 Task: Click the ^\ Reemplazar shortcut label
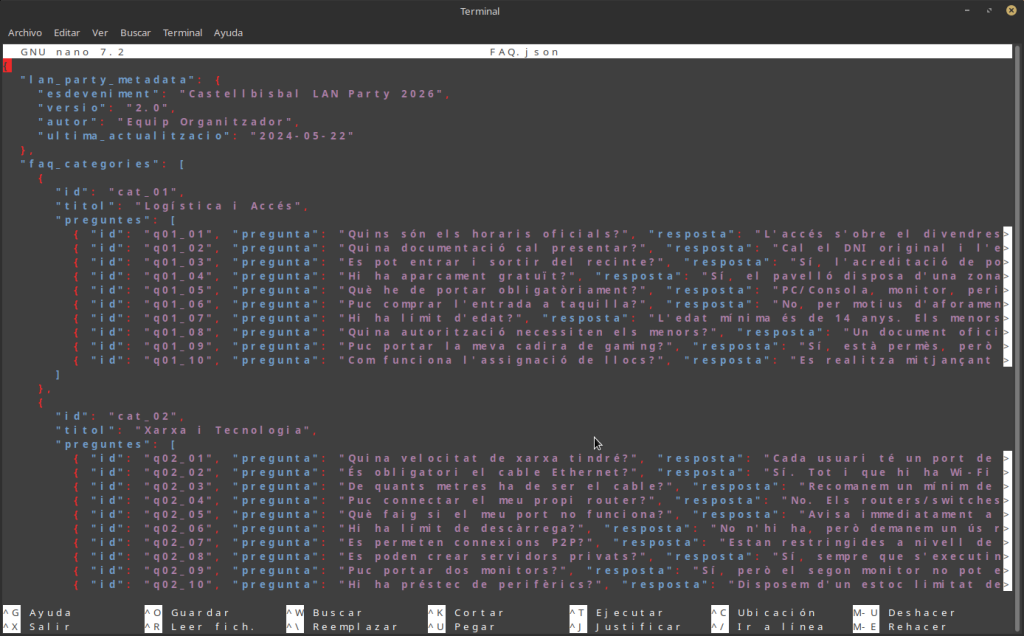coord(343,627)
